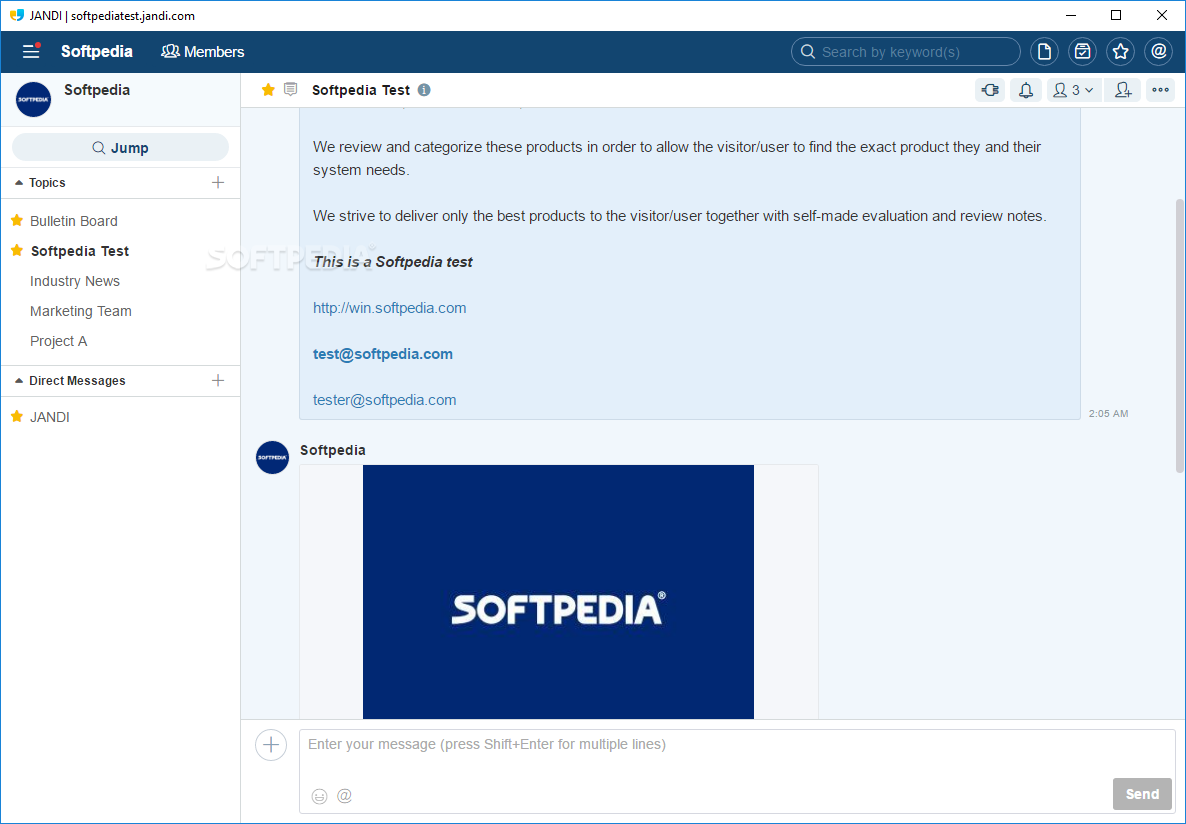Click the Jump button
The image size is (1186, 824).
click(120, 148)
